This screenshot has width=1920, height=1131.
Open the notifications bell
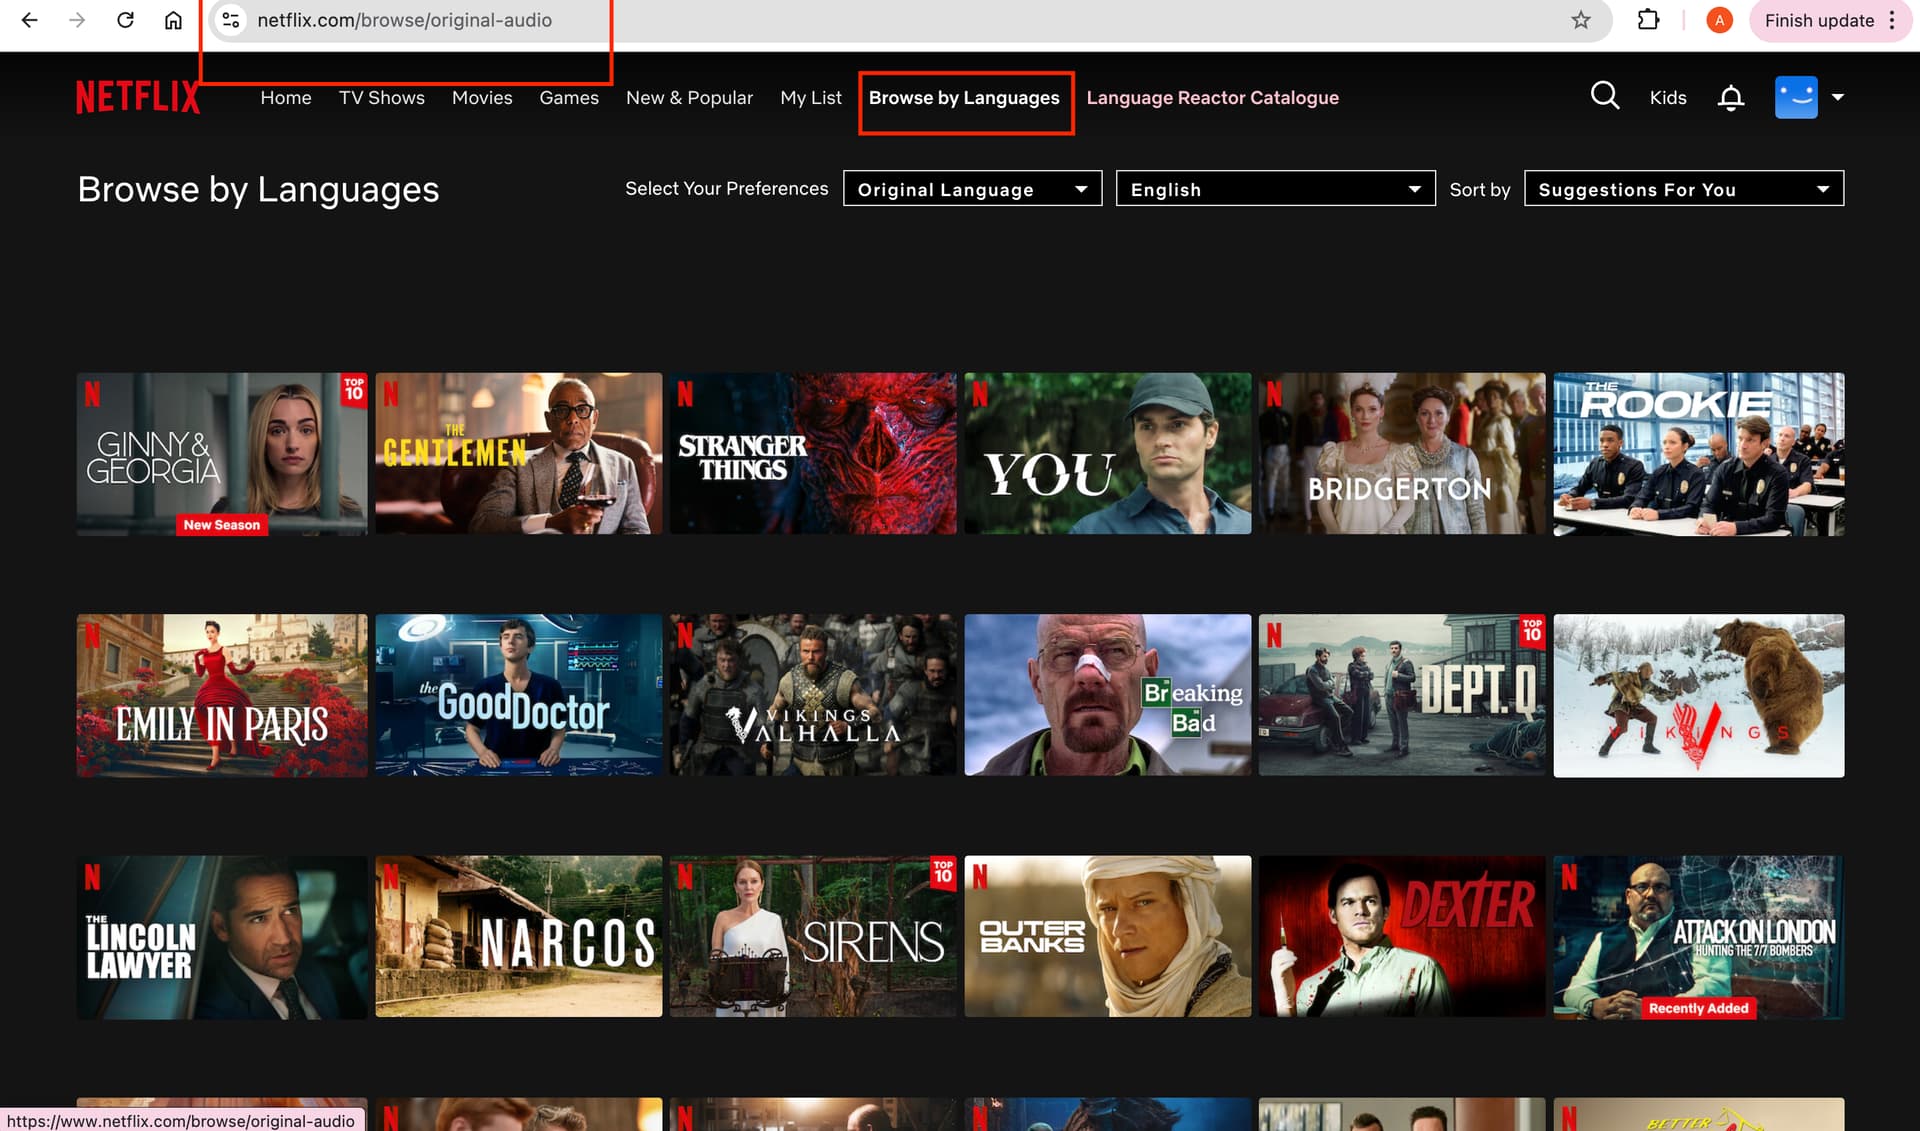[1731, 97]
